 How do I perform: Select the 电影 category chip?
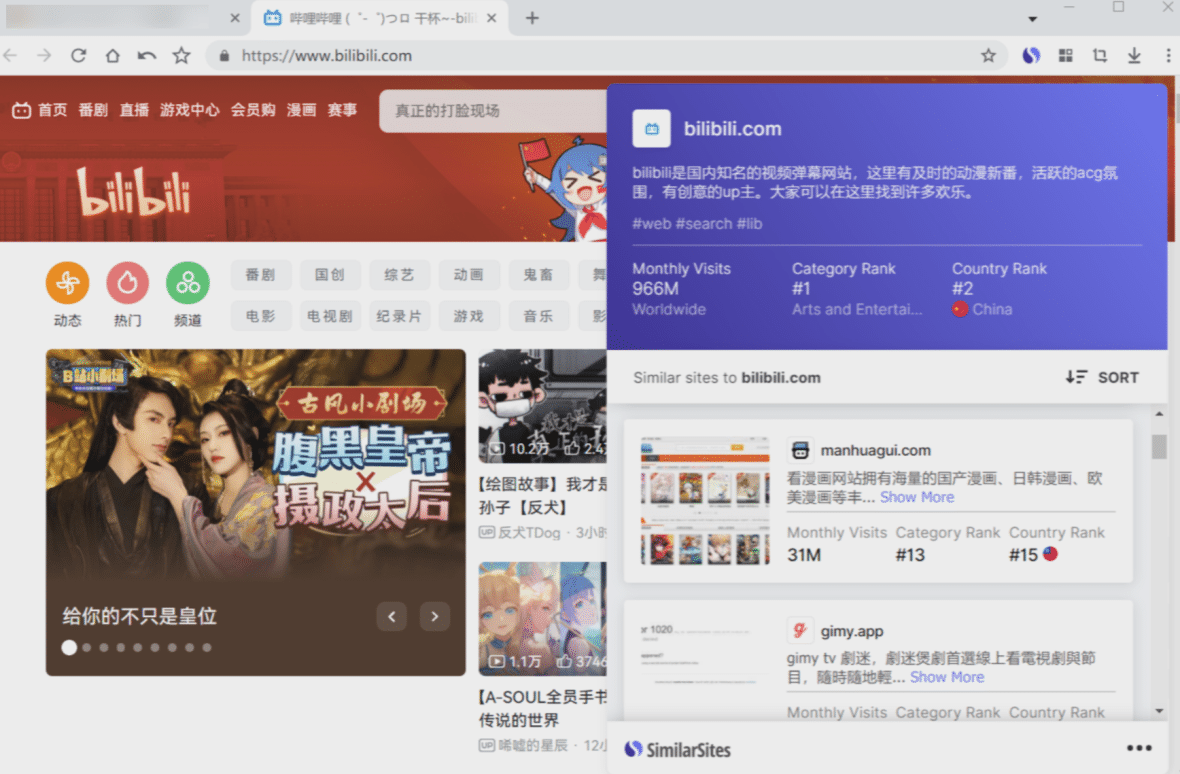(x=260, y=316)
